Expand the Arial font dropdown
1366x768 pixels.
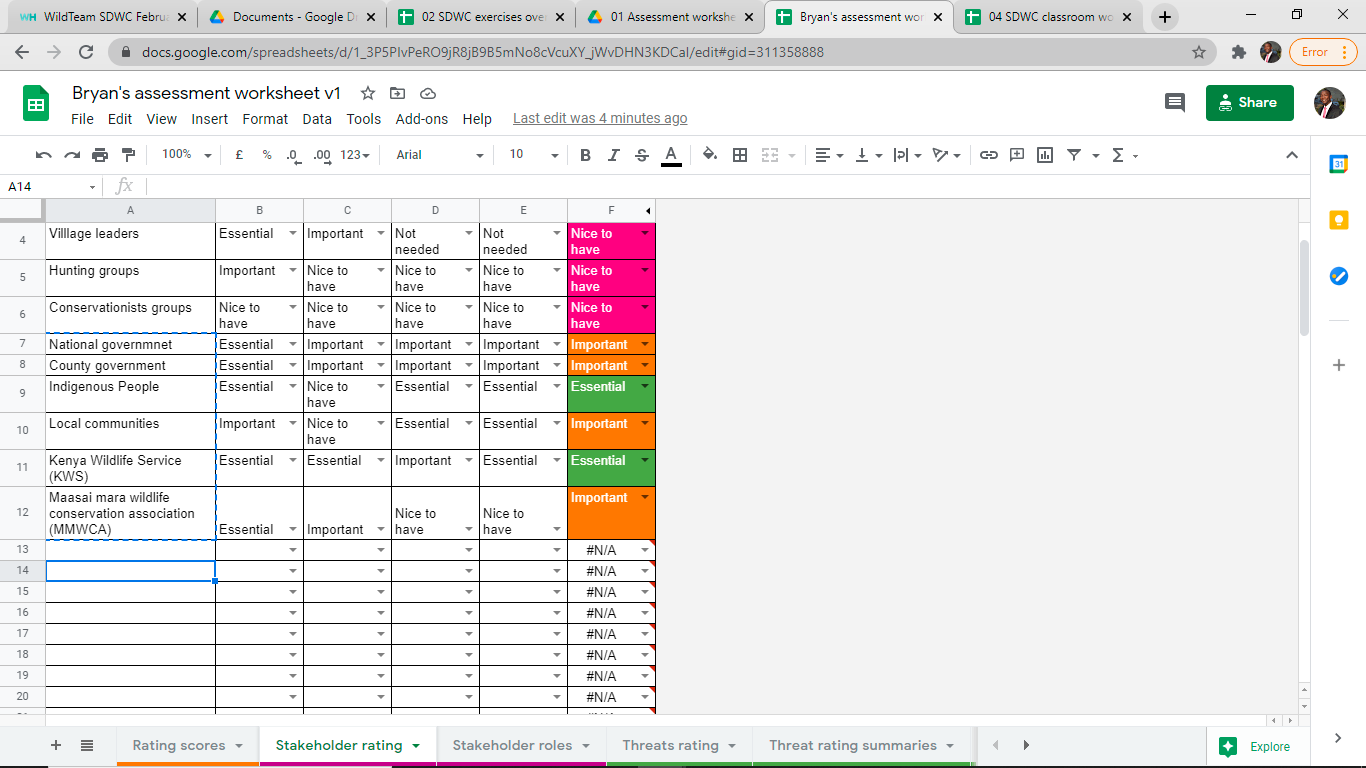pos(439,155)
